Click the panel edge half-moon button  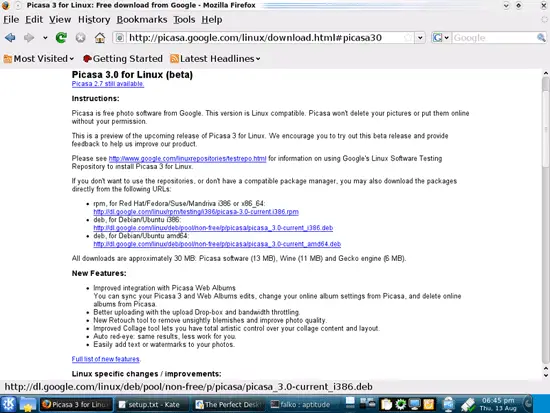528,404
